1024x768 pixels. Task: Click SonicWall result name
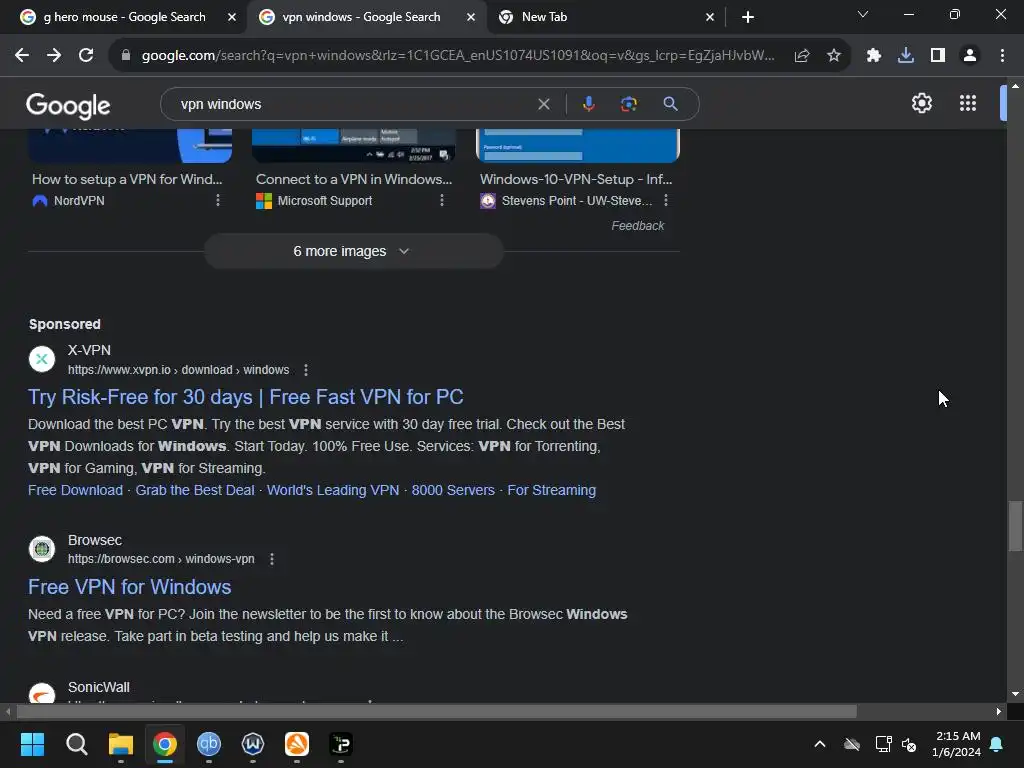pos(99,687)
